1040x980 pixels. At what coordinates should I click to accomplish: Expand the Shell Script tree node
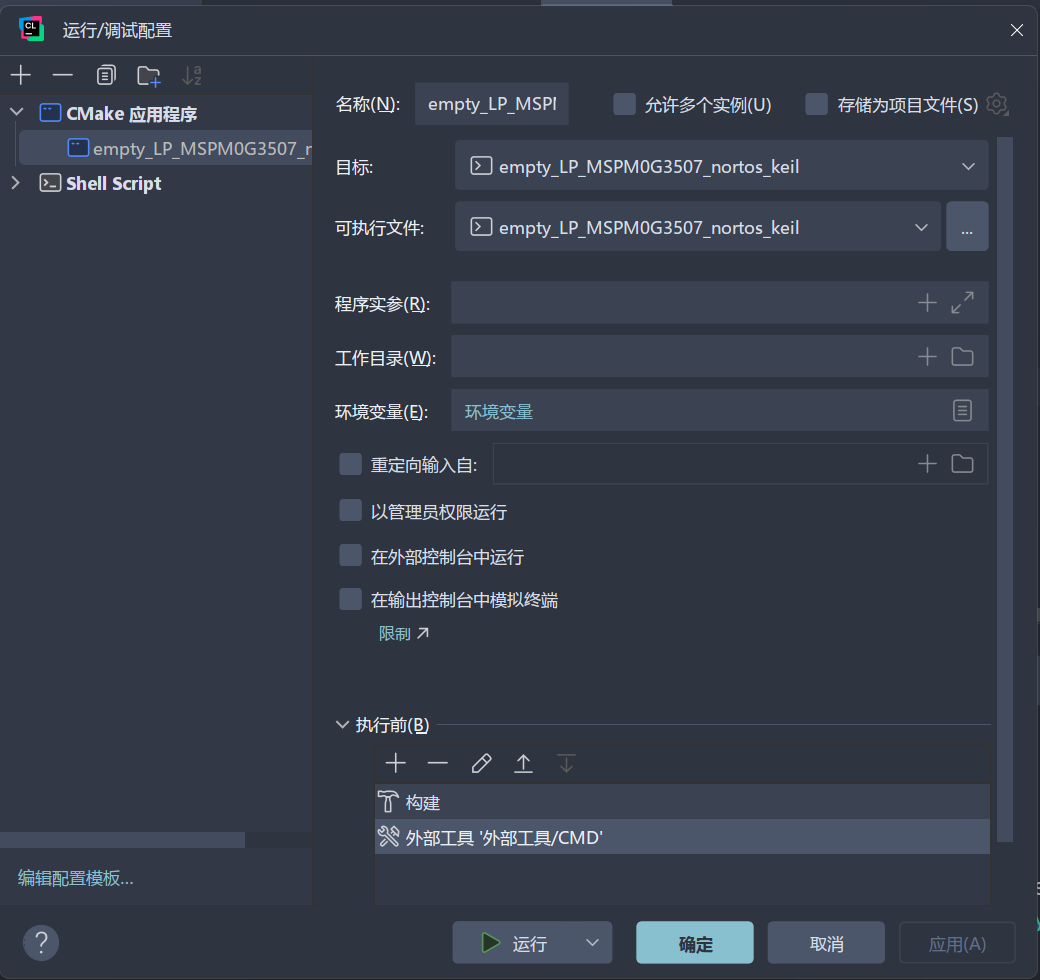[x=16, y=182]
